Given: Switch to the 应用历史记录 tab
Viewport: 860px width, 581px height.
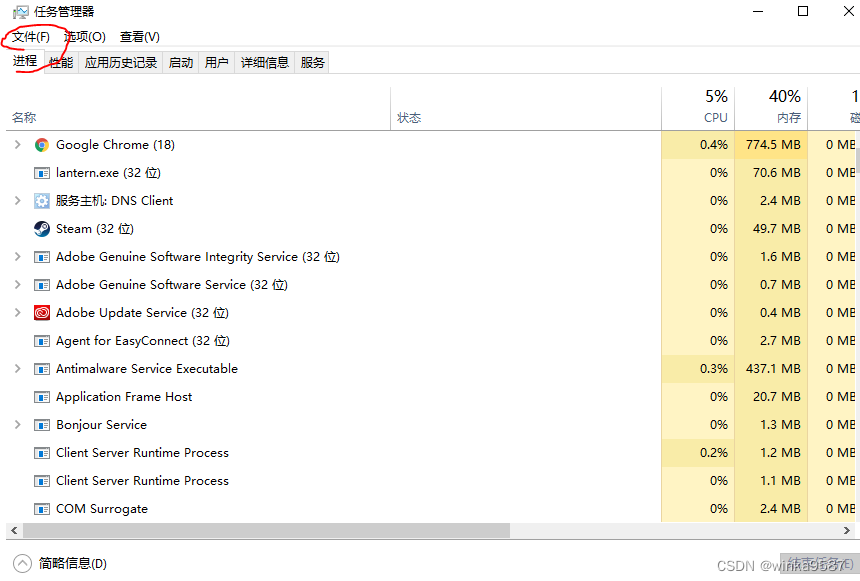Looking at the screenshot, I should click(x=121, y=63).
